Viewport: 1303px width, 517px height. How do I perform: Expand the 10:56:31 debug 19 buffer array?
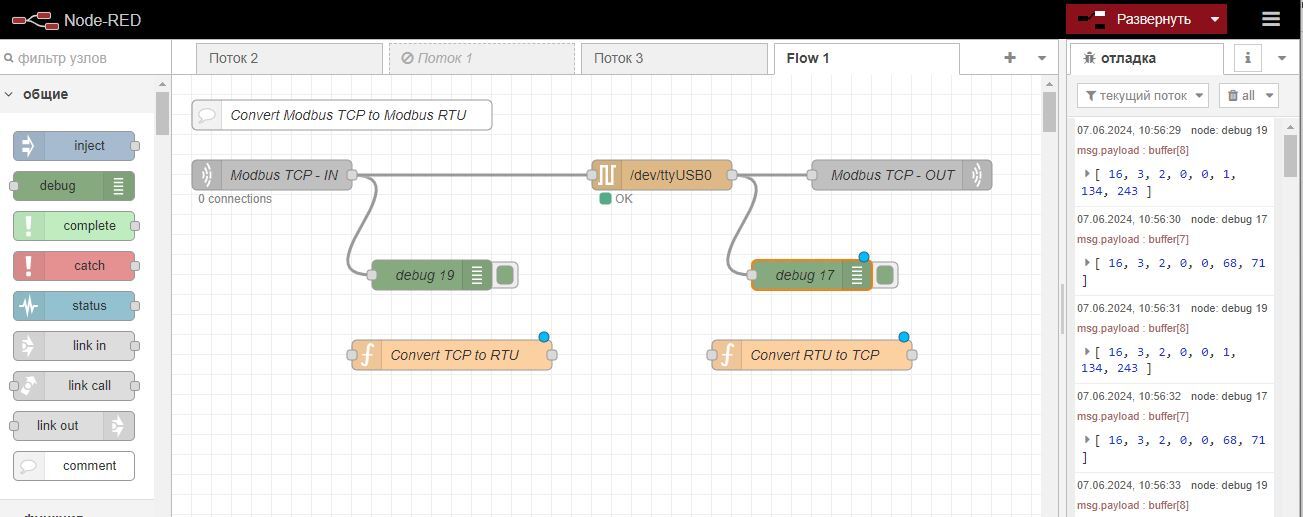click(1087, 352)
